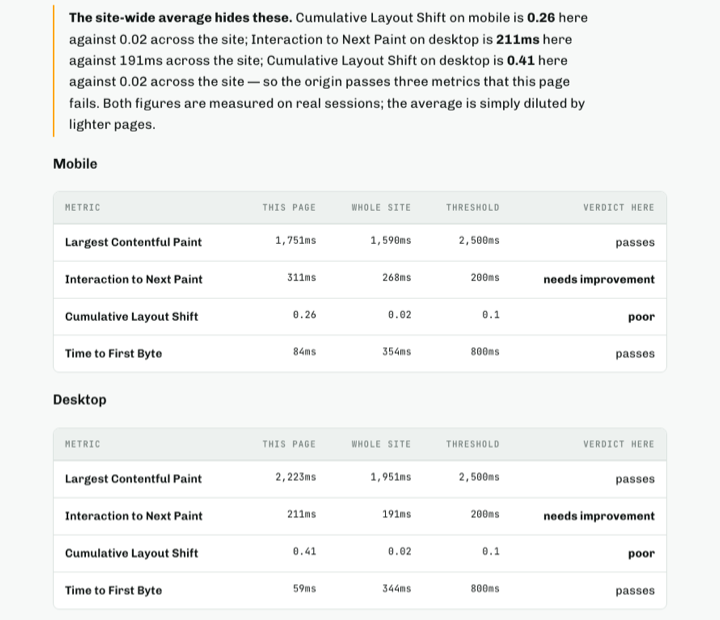Viewport: 720px width, 620px height.
Task: Click 'passes' verdict for Mobile Largest Contentful Paint
Action: [x=635, y=242]
